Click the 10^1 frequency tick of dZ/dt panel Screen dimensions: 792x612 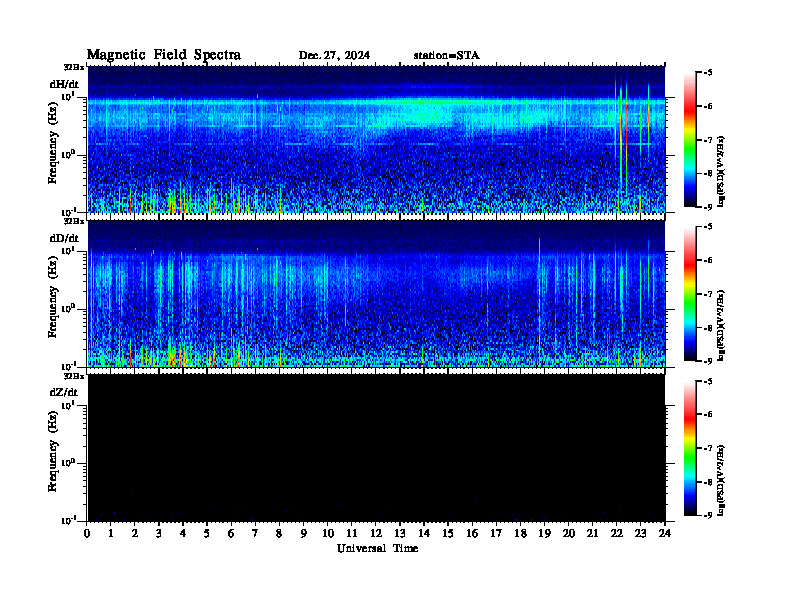pos(68,405)
